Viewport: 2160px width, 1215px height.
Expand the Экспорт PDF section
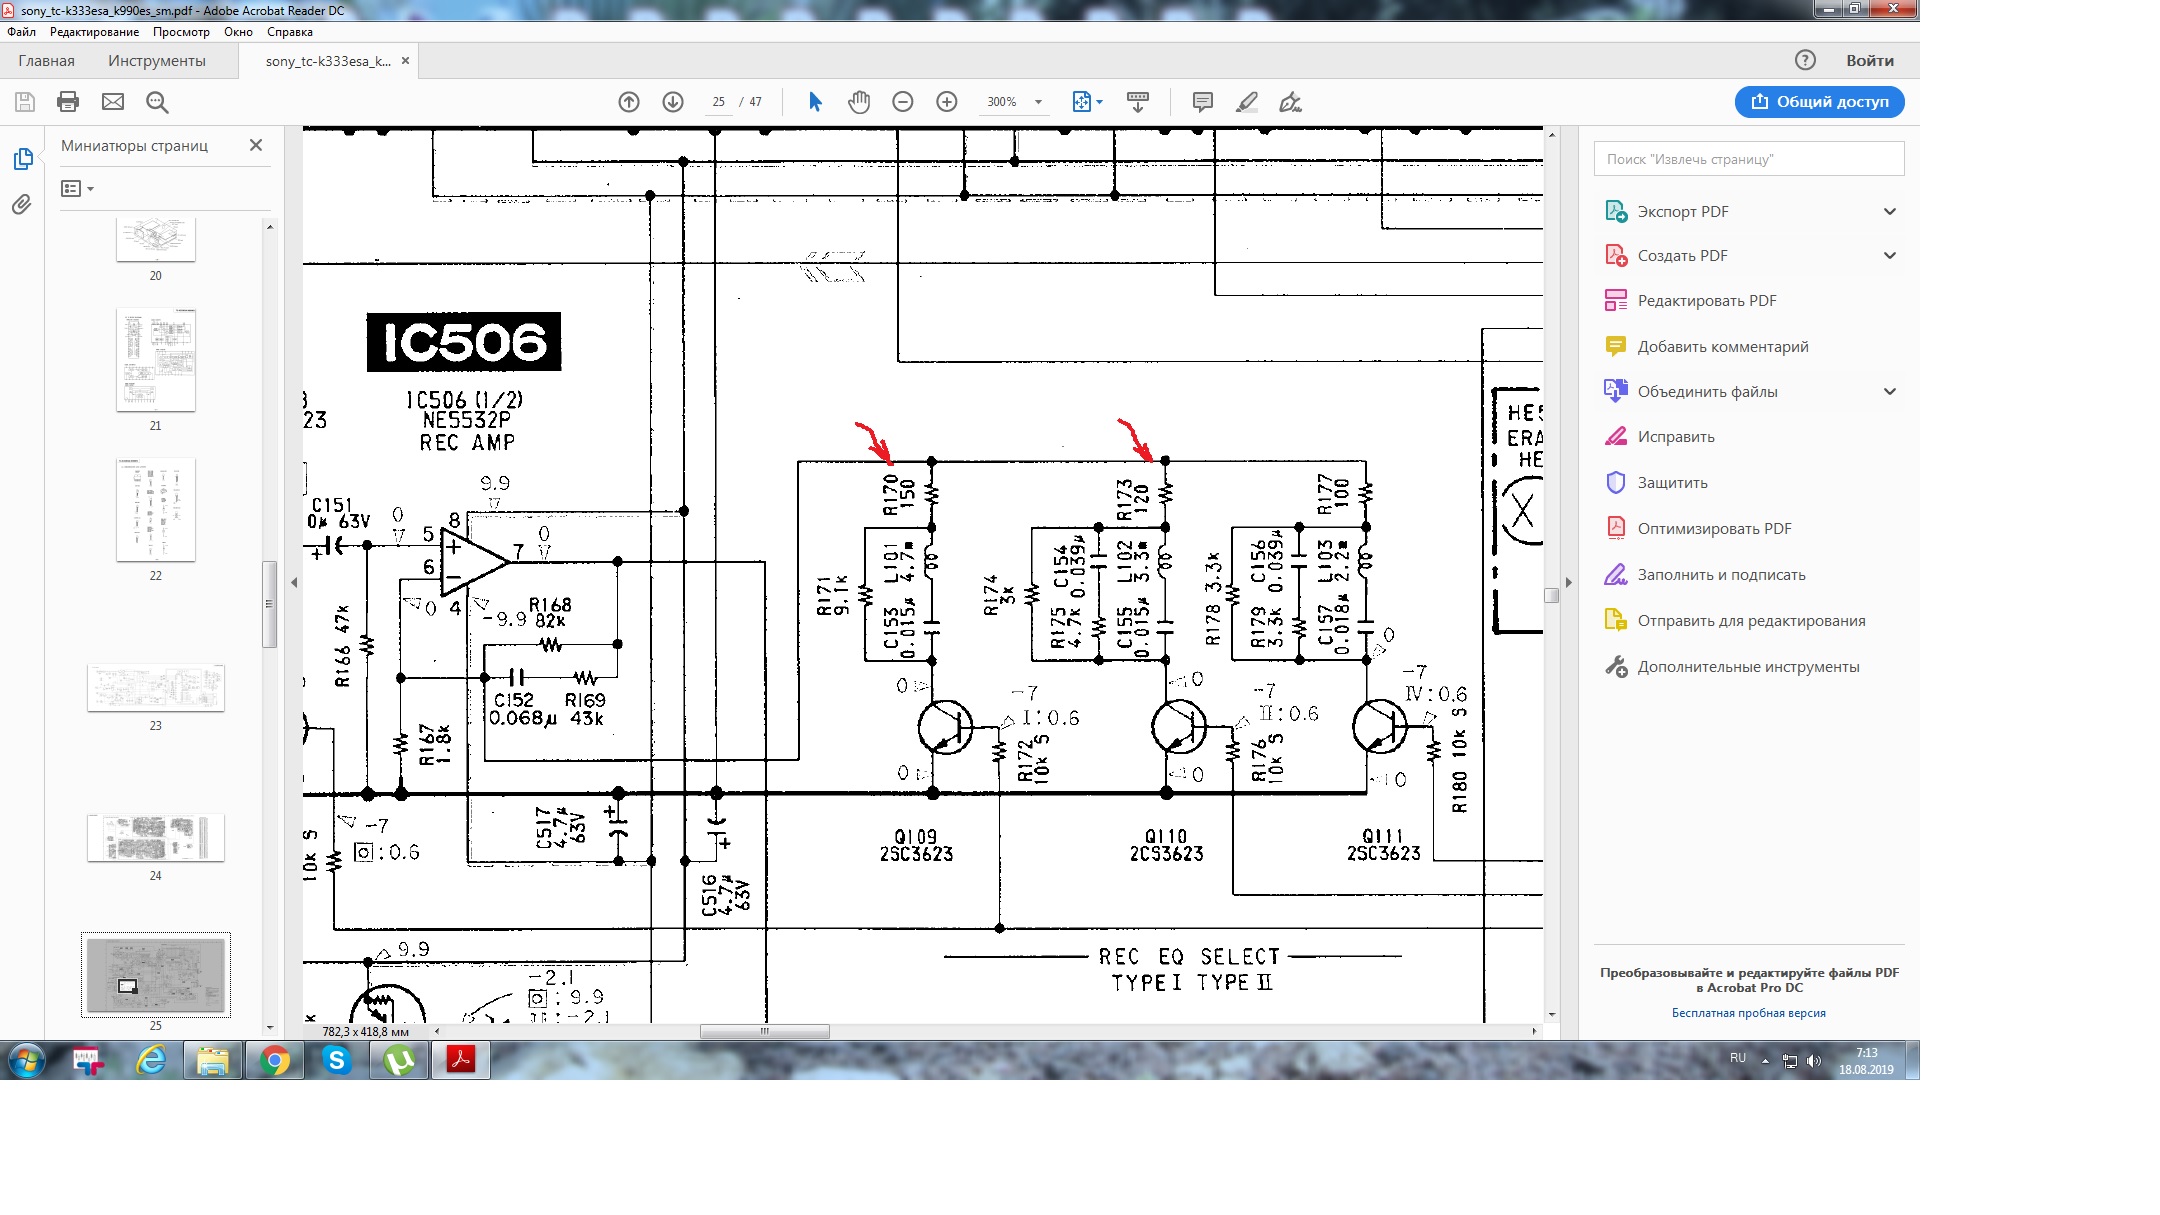[1889, 212]
